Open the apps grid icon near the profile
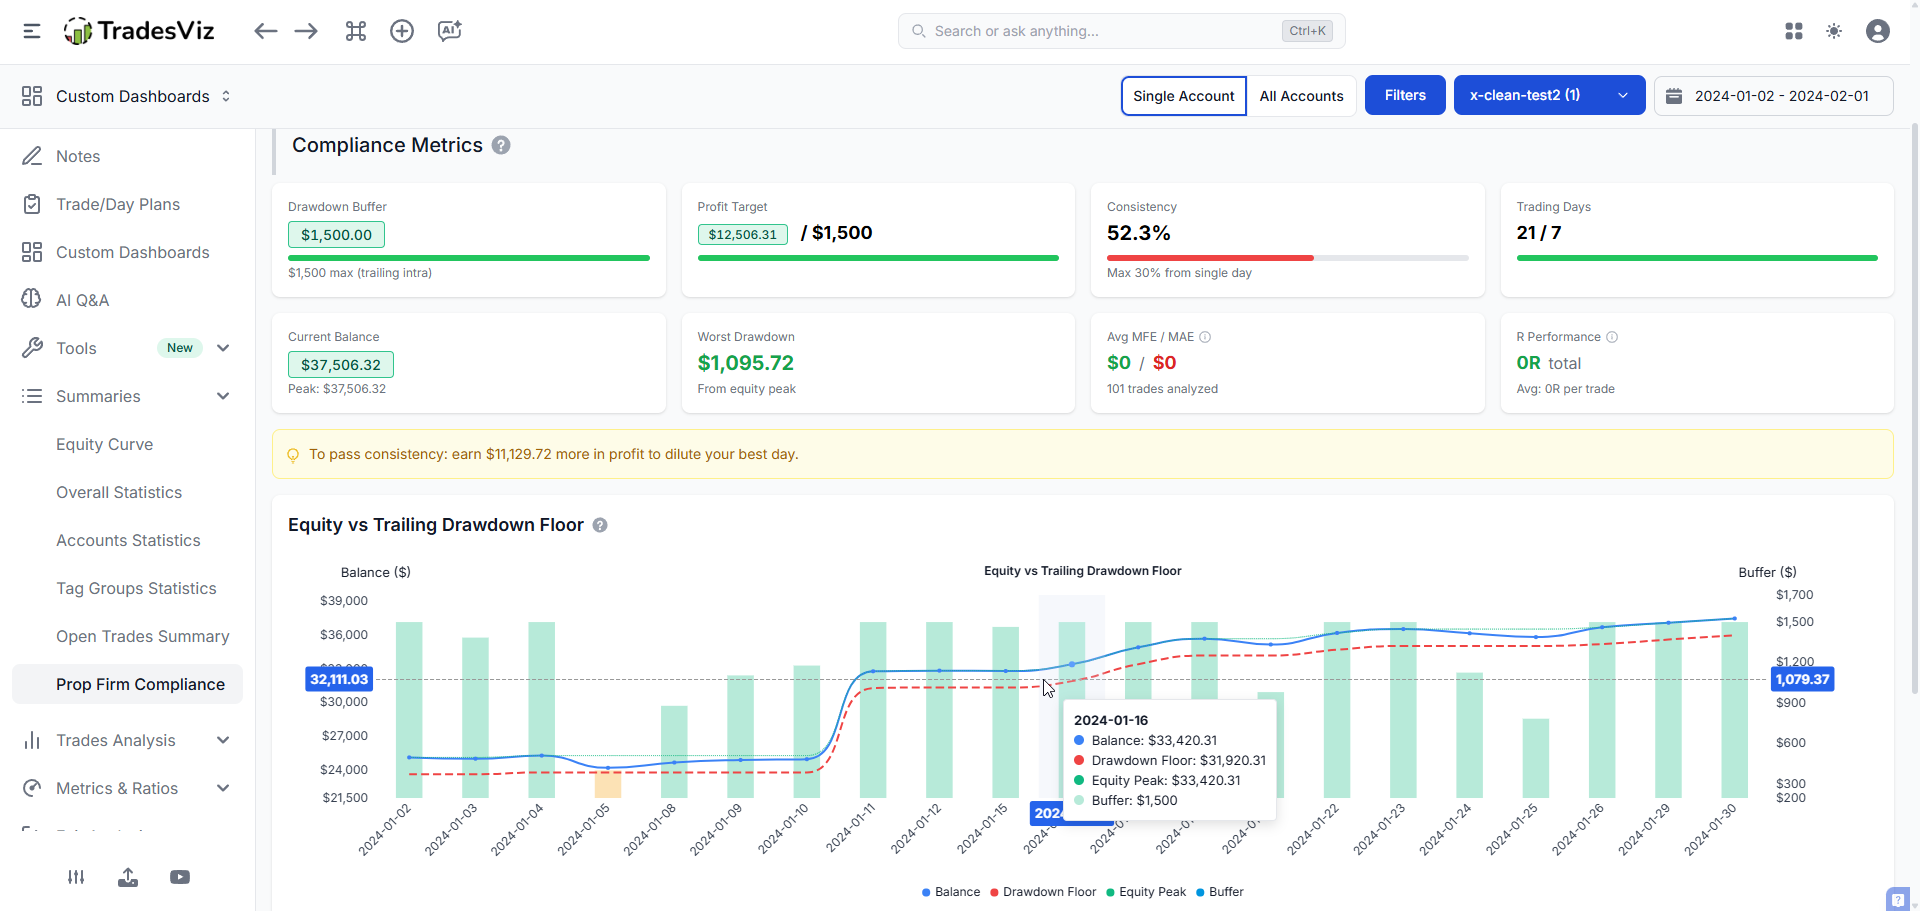The image size is (1920, 911). (x=1794, y=31)
